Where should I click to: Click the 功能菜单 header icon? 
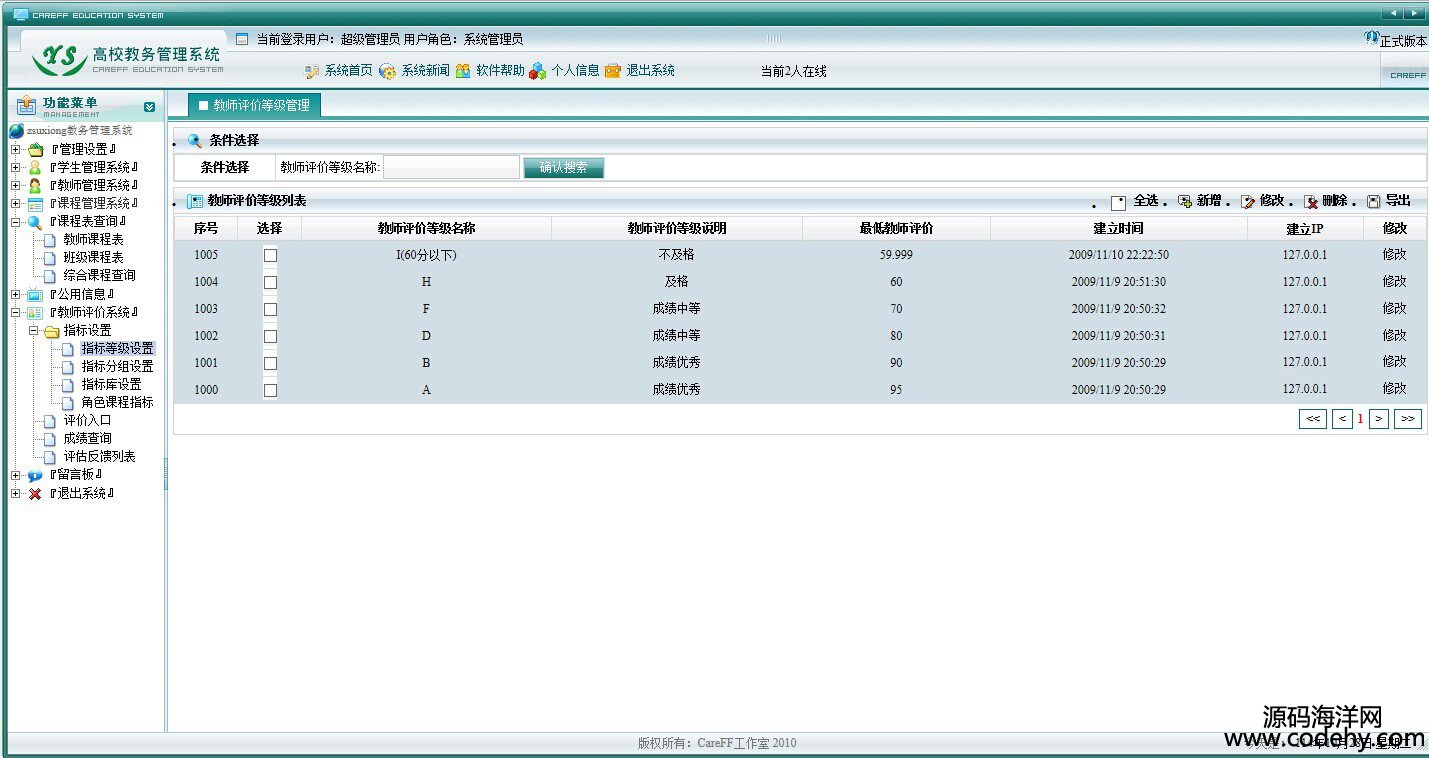(26, 106)
